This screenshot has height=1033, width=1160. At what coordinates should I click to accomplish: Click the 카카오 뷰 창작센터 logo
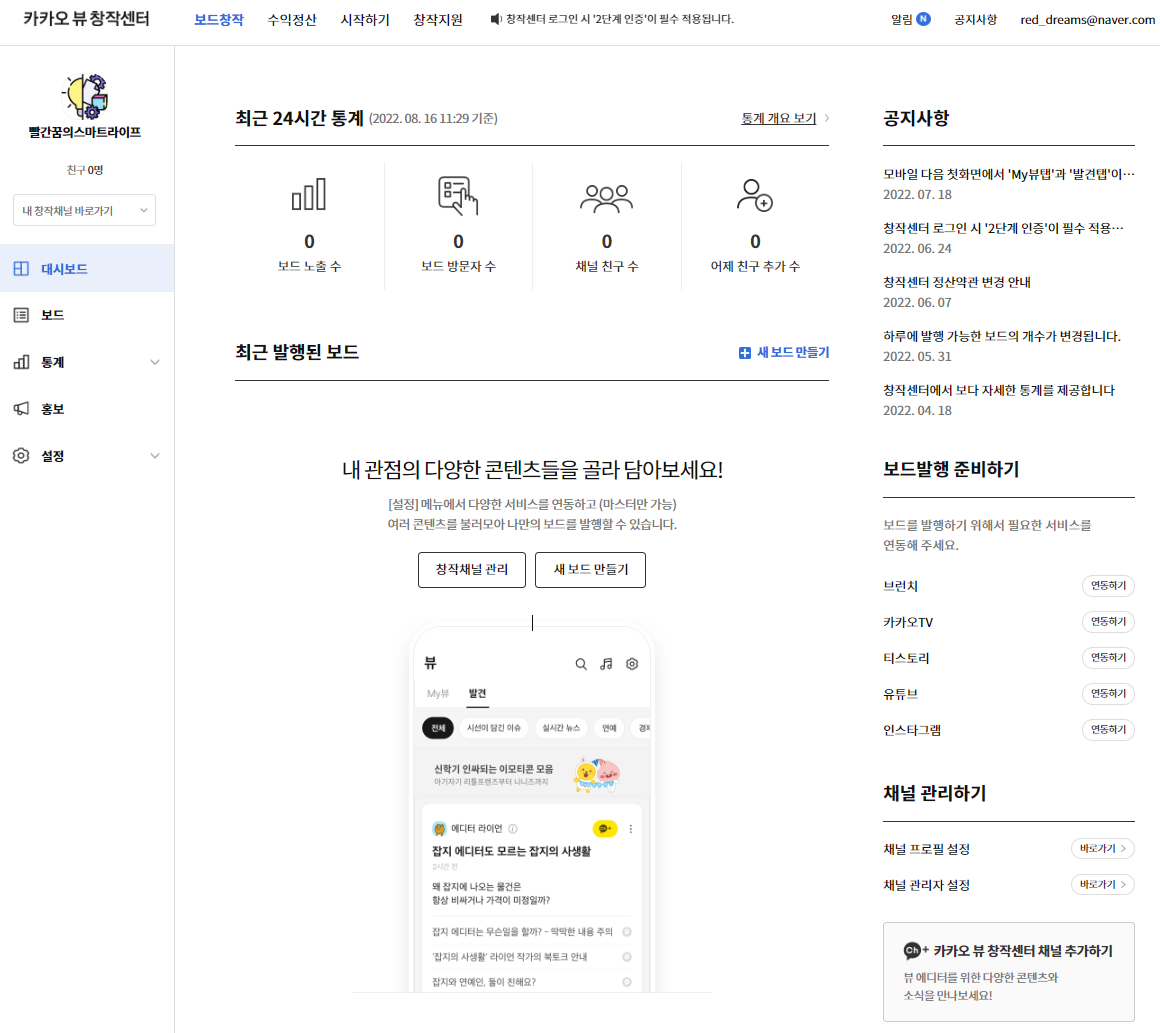[x=86, y=19]
